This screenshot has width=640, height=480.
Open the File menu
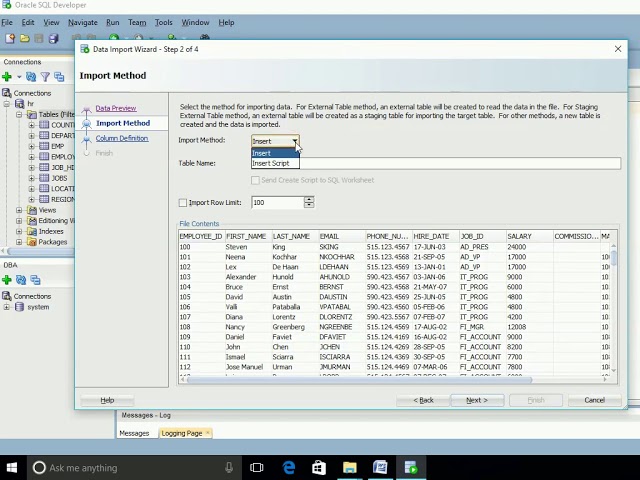coord(7,22)
